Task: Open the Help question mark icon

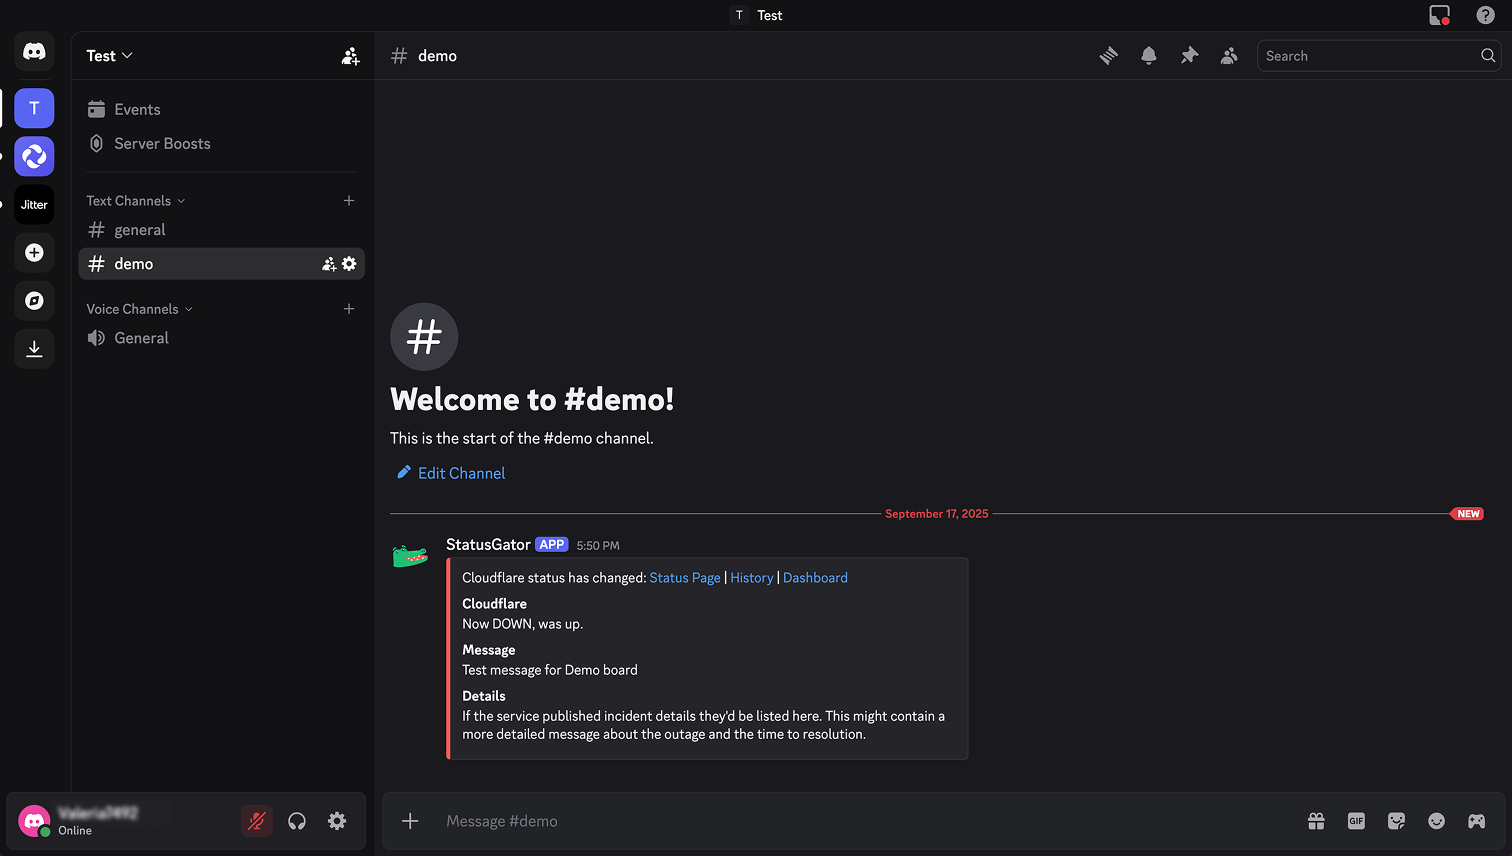Action: (x=1486, y=15)
